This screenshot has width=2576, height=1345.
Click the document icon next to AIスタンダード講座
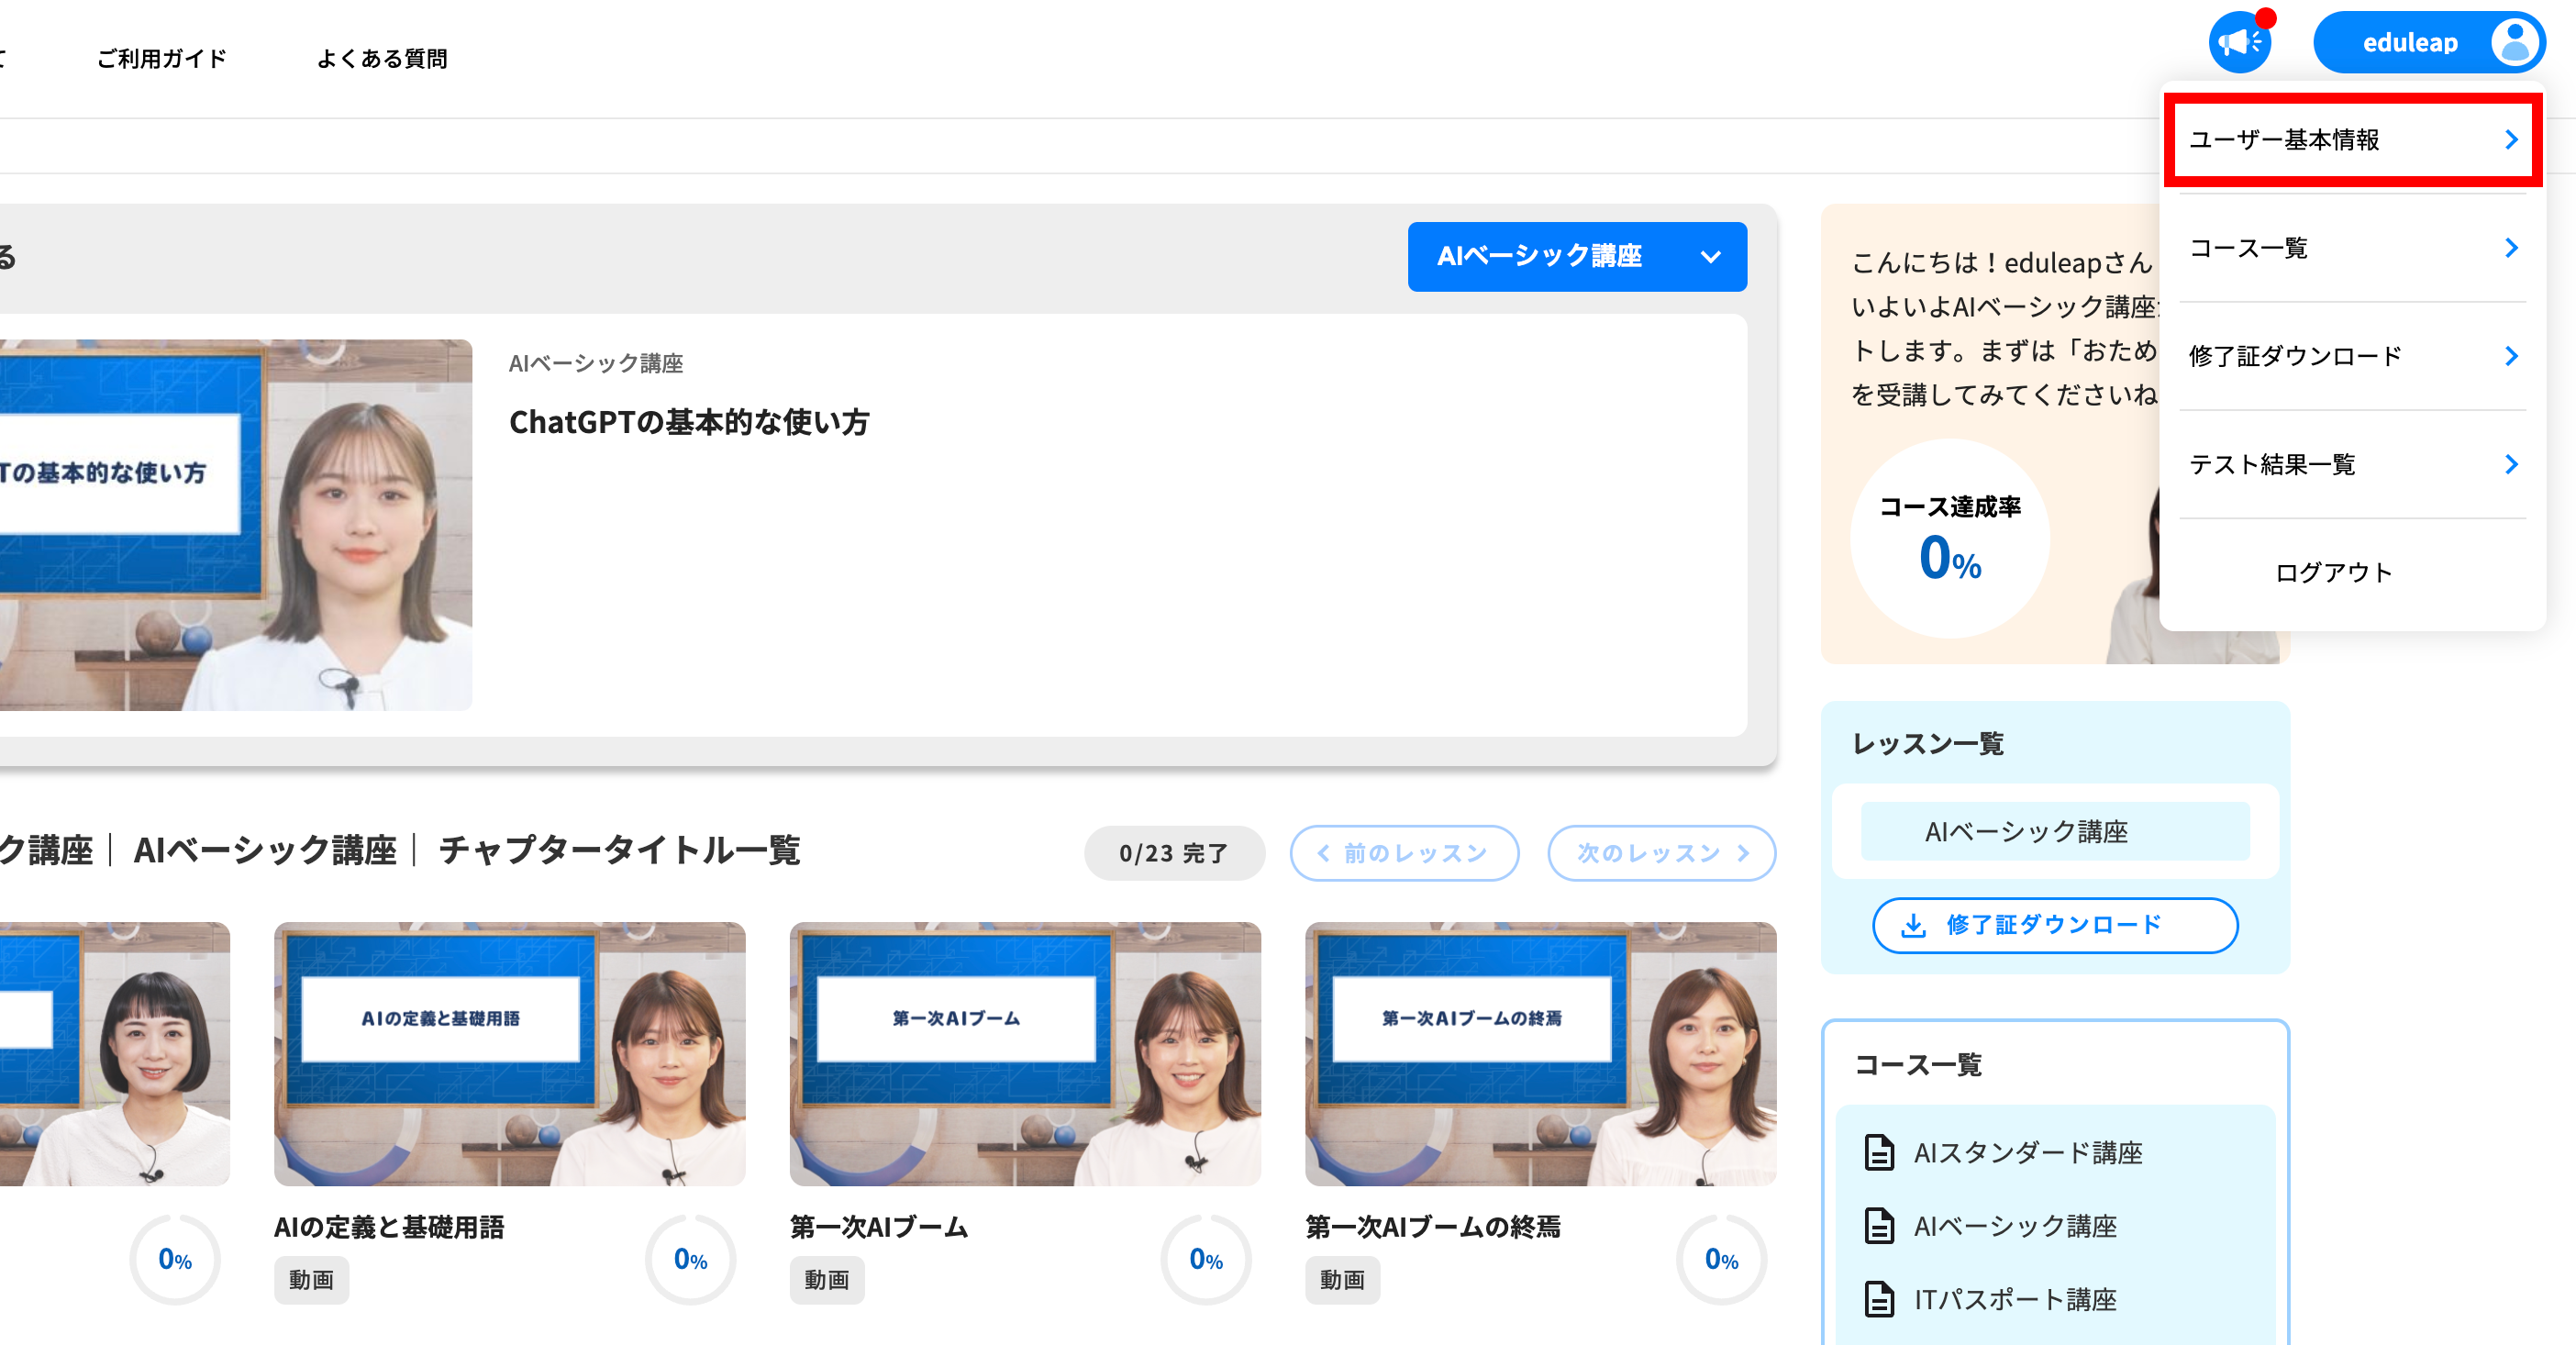[x=1879, y=1152]
